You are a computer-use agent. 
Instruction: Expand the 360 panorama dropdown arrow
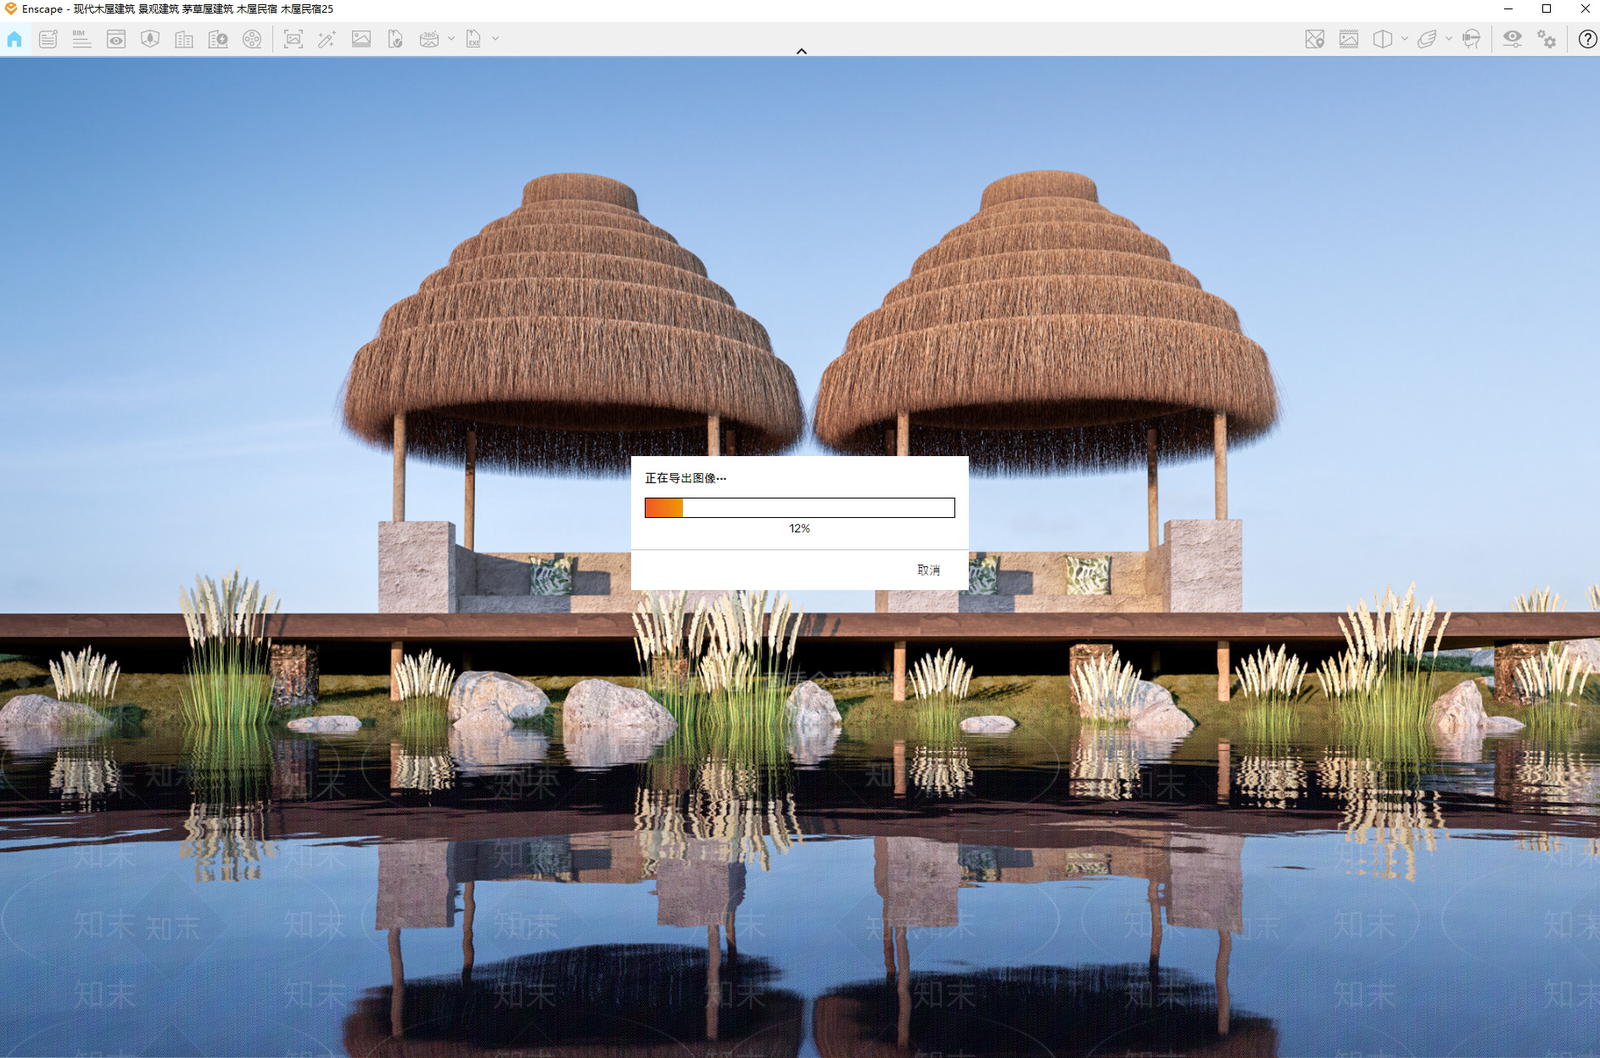451,39
